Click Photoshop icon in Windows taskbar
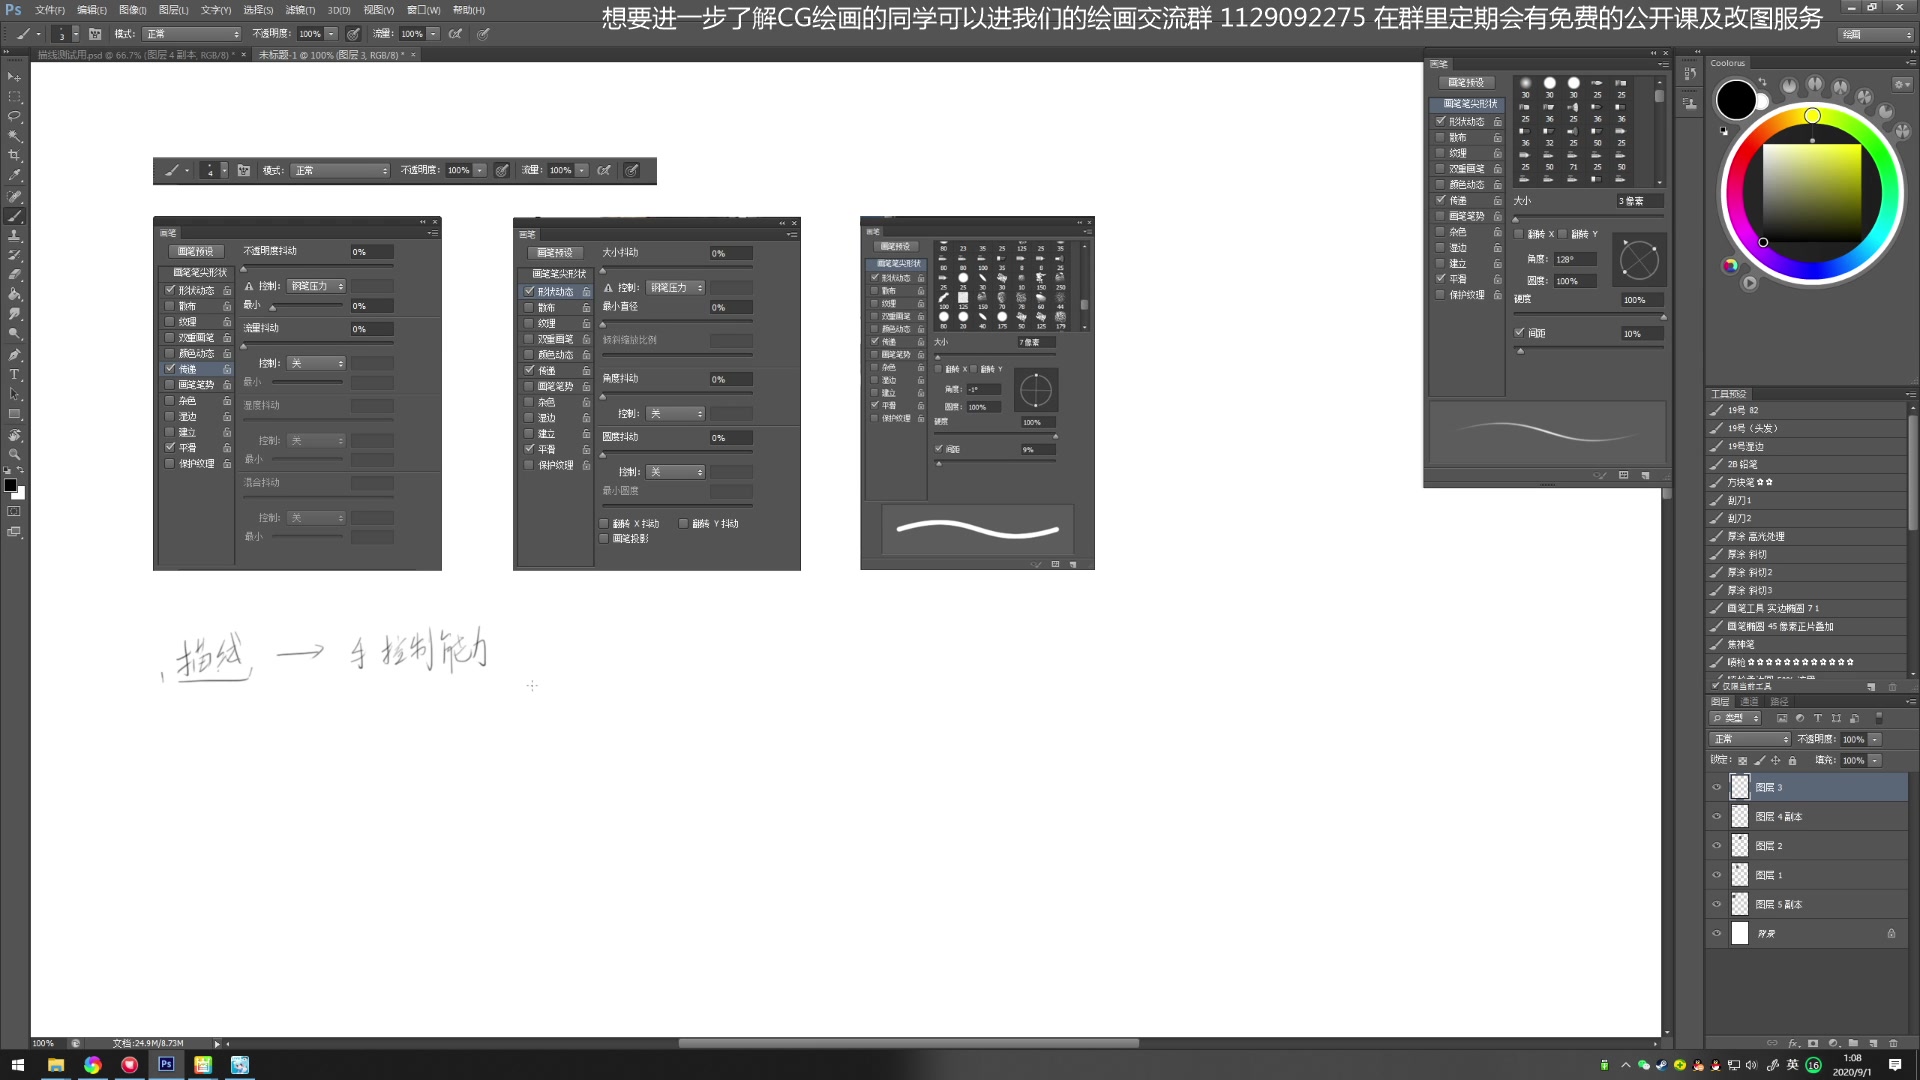Screen dimensions: 1920x1080 [166, 1064]
